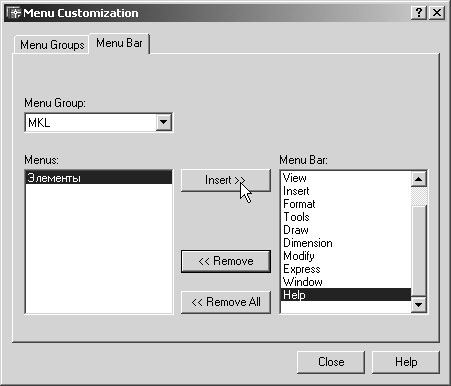
Task: Open the Menu Group dropdown arrow
Action: pyautogui.click(x=164, y=122)
